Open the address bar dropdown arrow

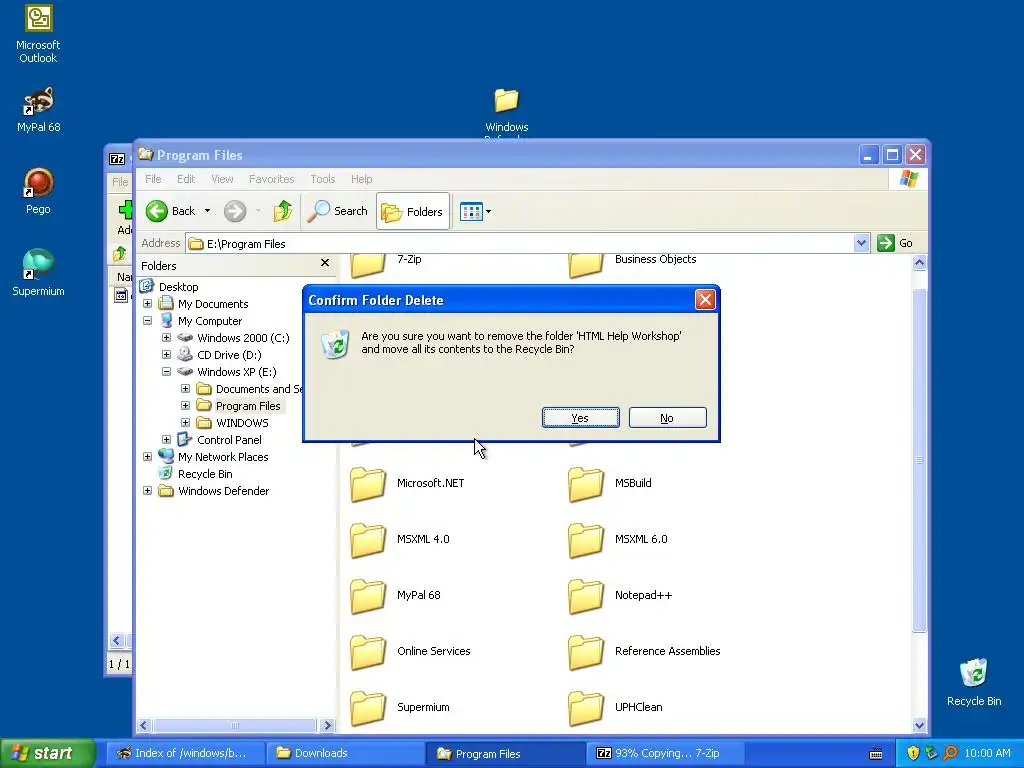tap(861, 243)
